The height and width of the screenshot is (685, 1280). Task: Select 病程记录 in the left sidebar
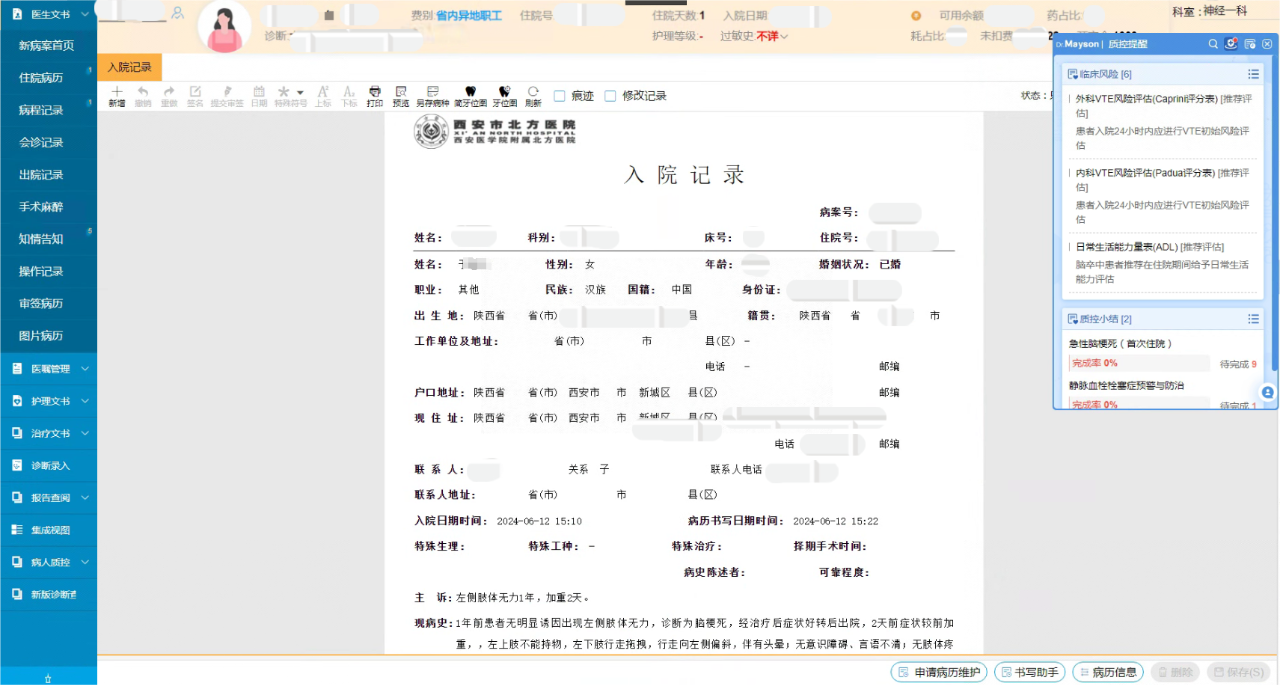[40, 110]
